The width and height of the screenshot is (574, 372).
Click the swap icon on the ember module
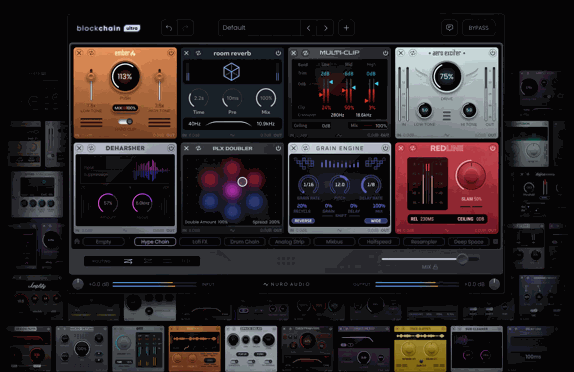point(91,53)
